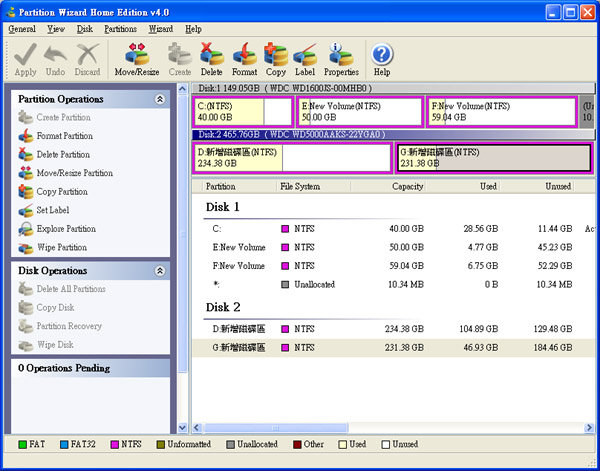Select the C: partition block in disk map

pos(244,112)
